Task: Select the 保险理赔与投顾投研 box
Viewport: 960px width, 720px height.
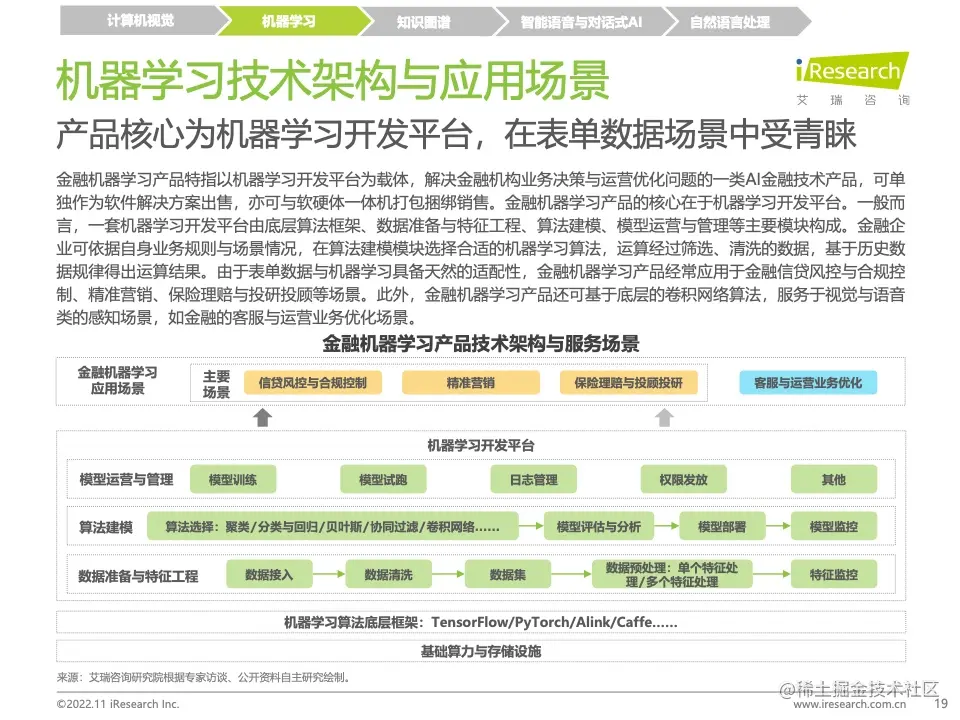Action: click(628, 383)
